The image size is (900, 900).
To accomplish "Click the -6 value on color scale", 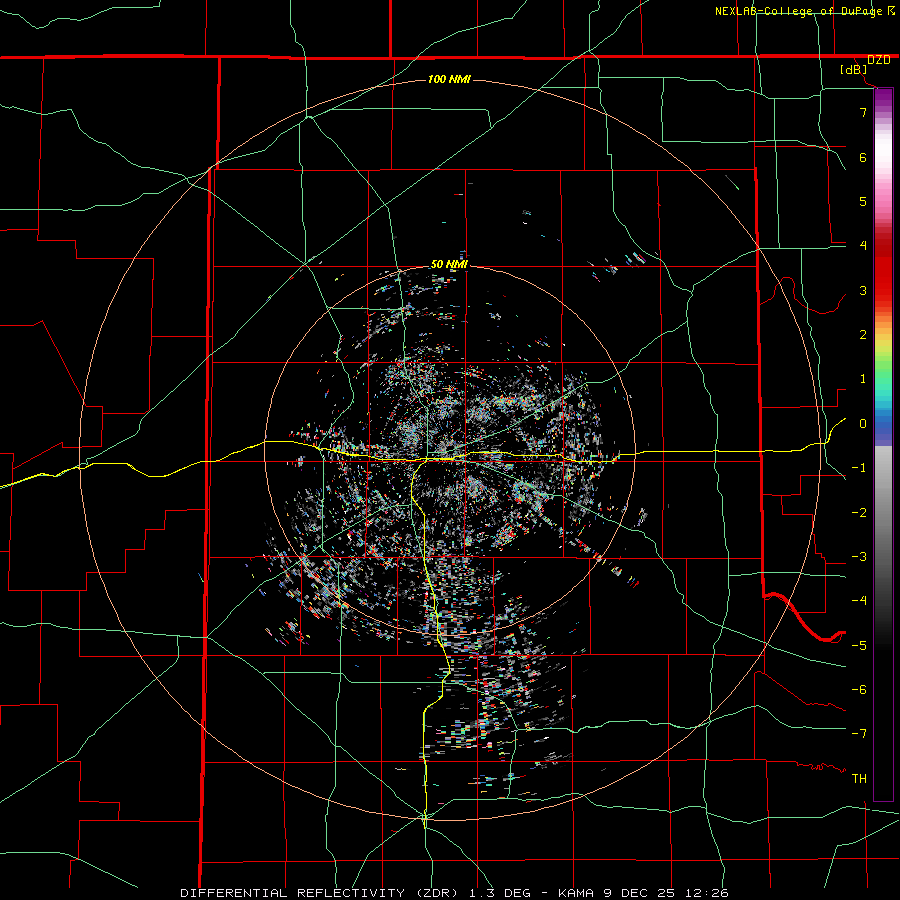I will click(859, 690).
